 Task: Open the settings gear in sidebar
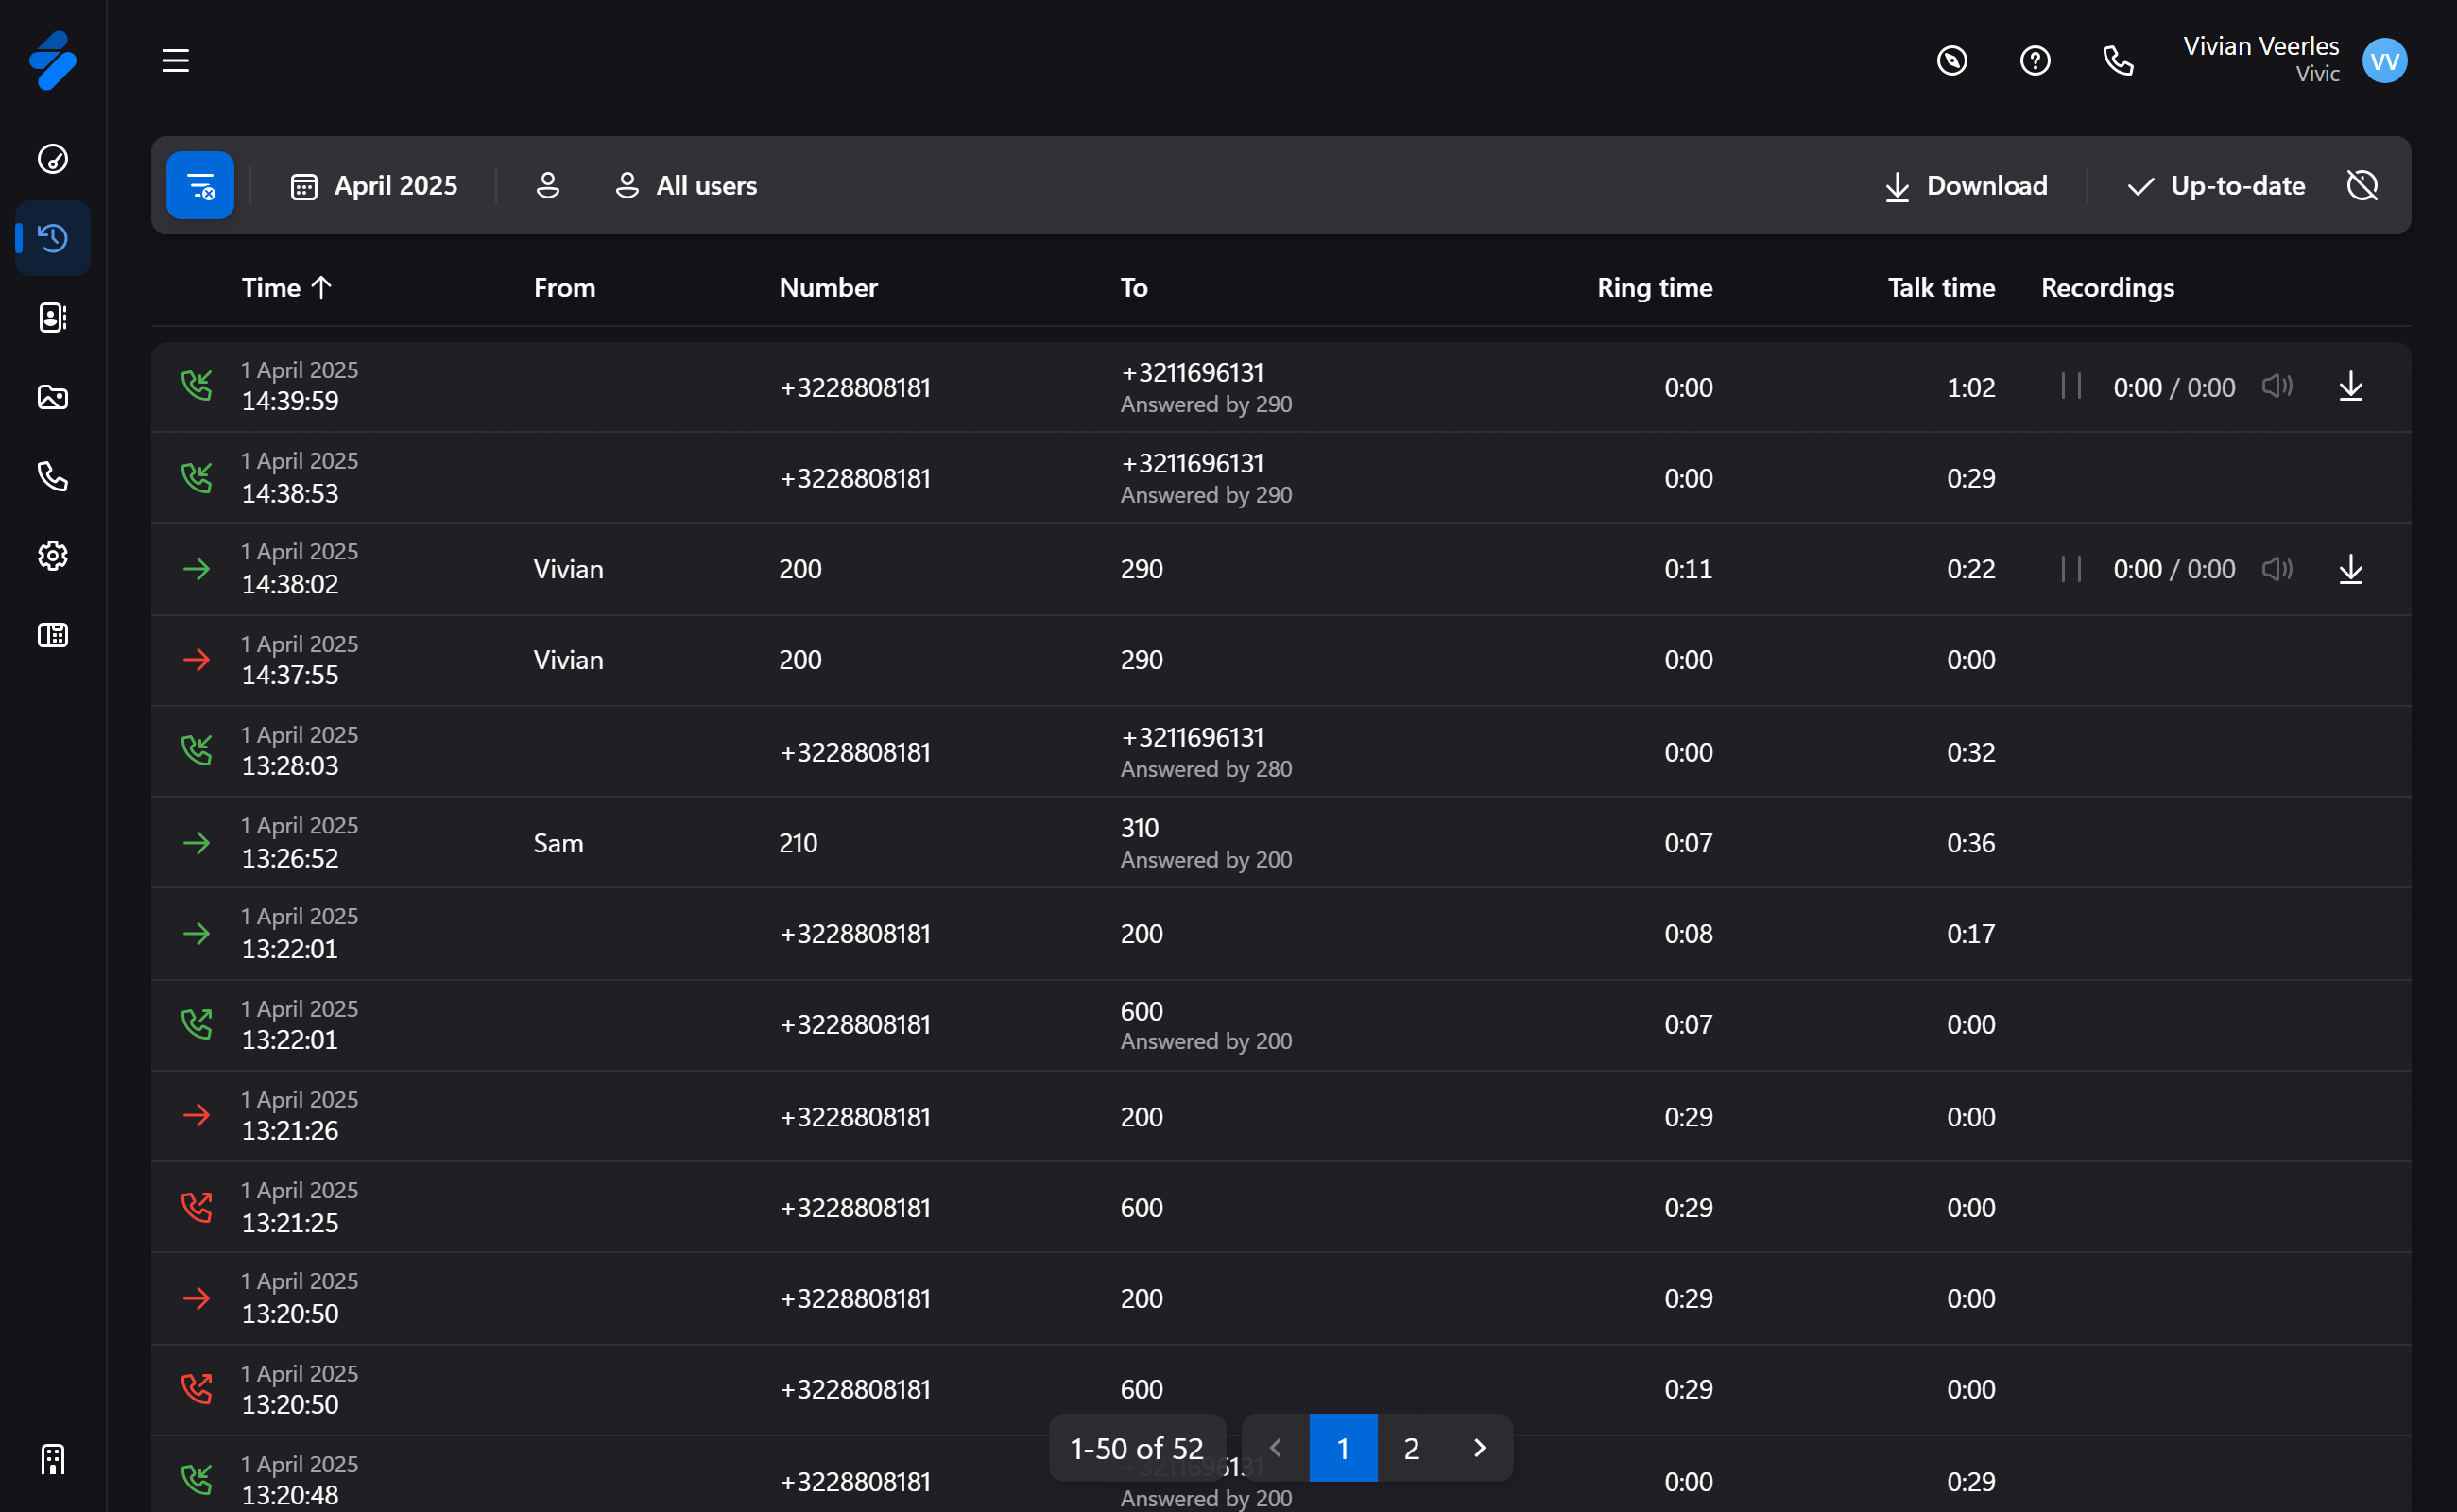click(53, 556)
